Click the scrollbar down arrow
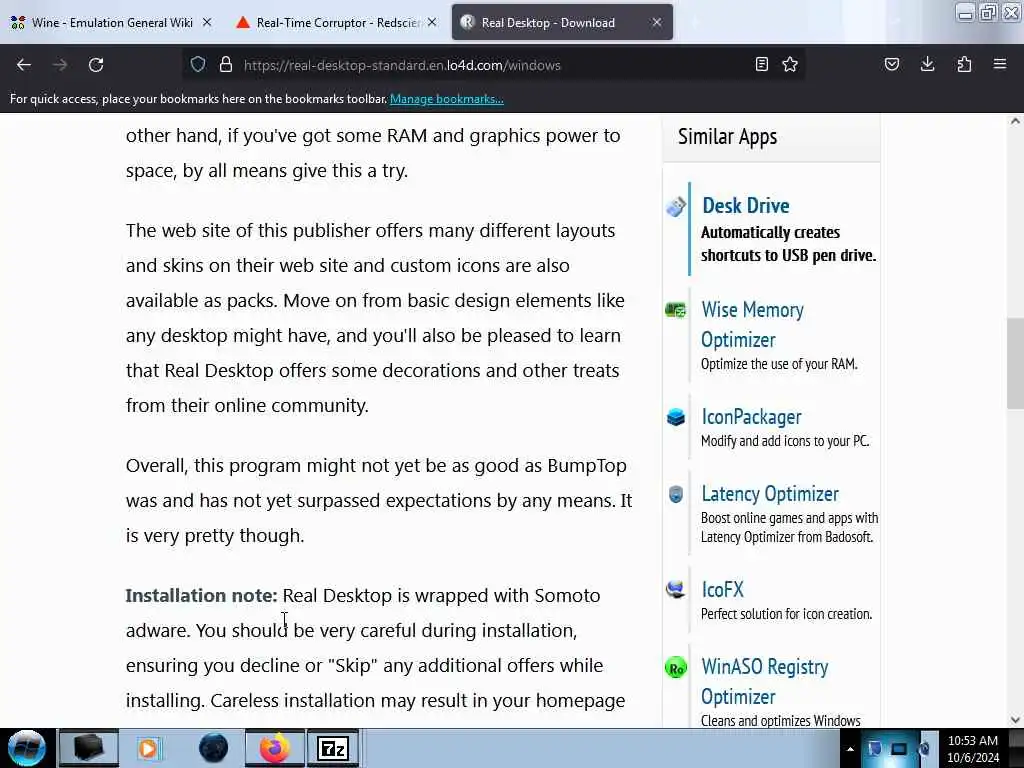The height and width of the screenshot is (768, 1024). 1015,720
